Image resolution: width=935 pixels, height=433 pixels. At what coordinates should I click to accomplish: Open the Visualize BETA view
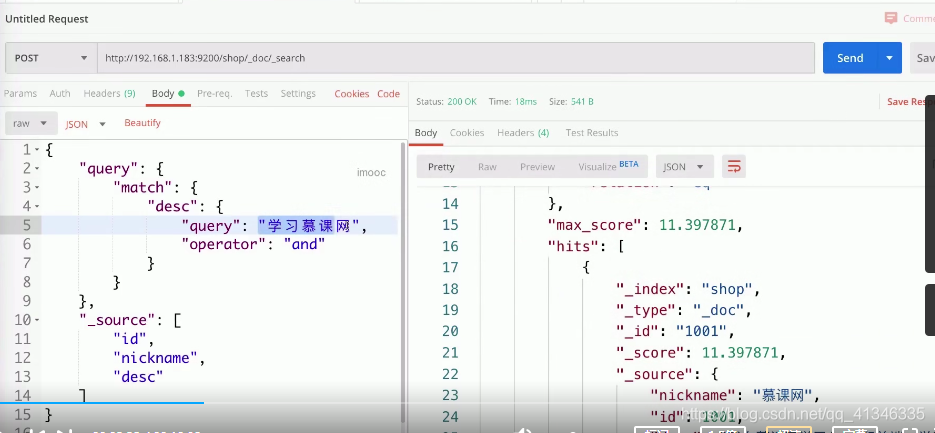click(x=608, y=166)
